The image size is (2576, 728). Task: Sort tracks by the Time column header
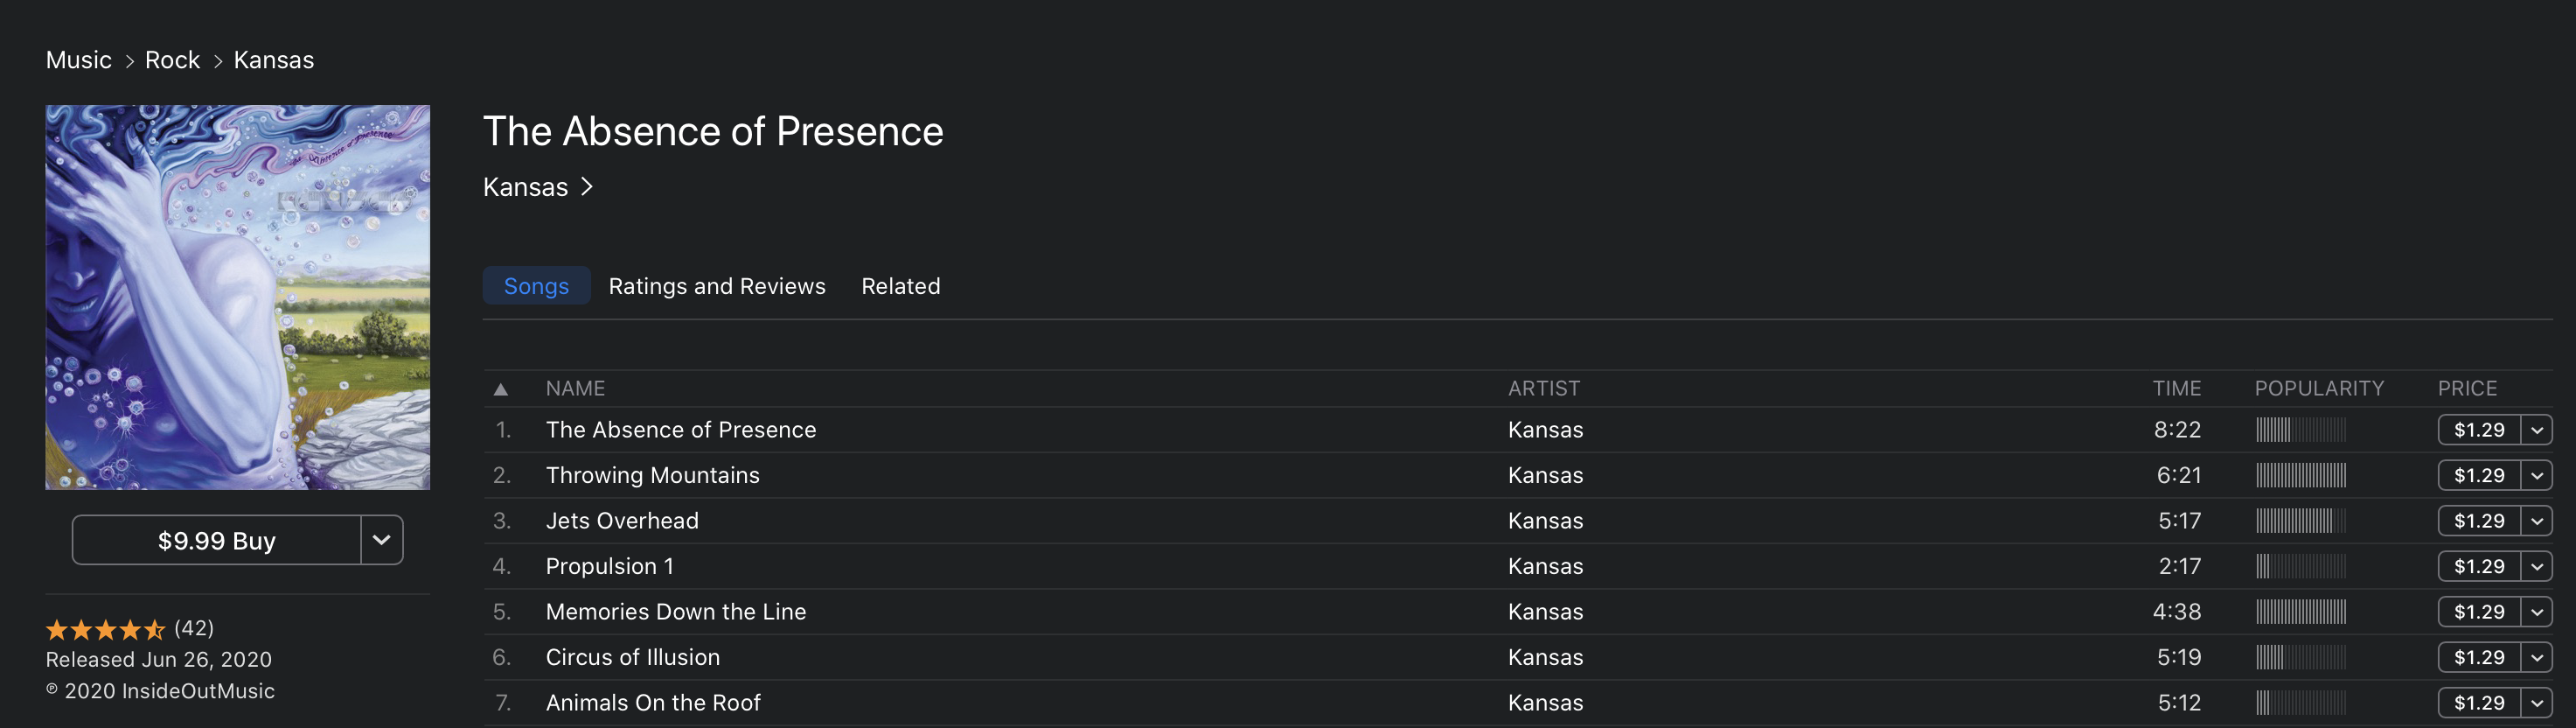coord(2176,389)
